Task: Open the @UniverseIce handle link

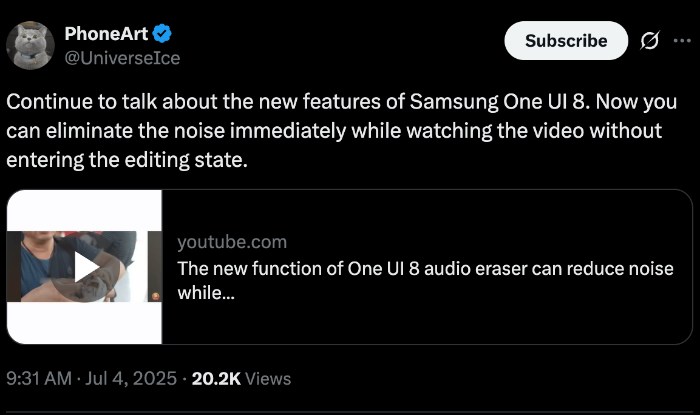Action: coord(122,58)
